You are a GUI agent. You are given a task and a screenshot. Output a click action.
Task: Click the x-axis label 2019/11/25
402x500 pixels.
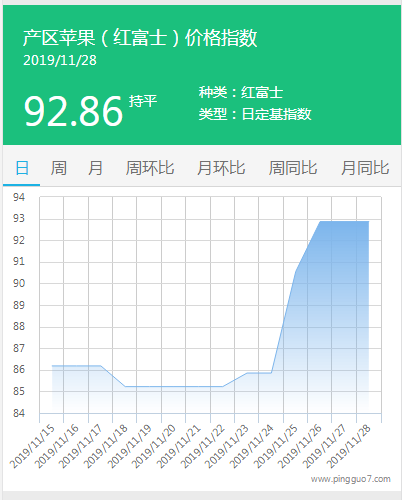(x=276, y=446)
